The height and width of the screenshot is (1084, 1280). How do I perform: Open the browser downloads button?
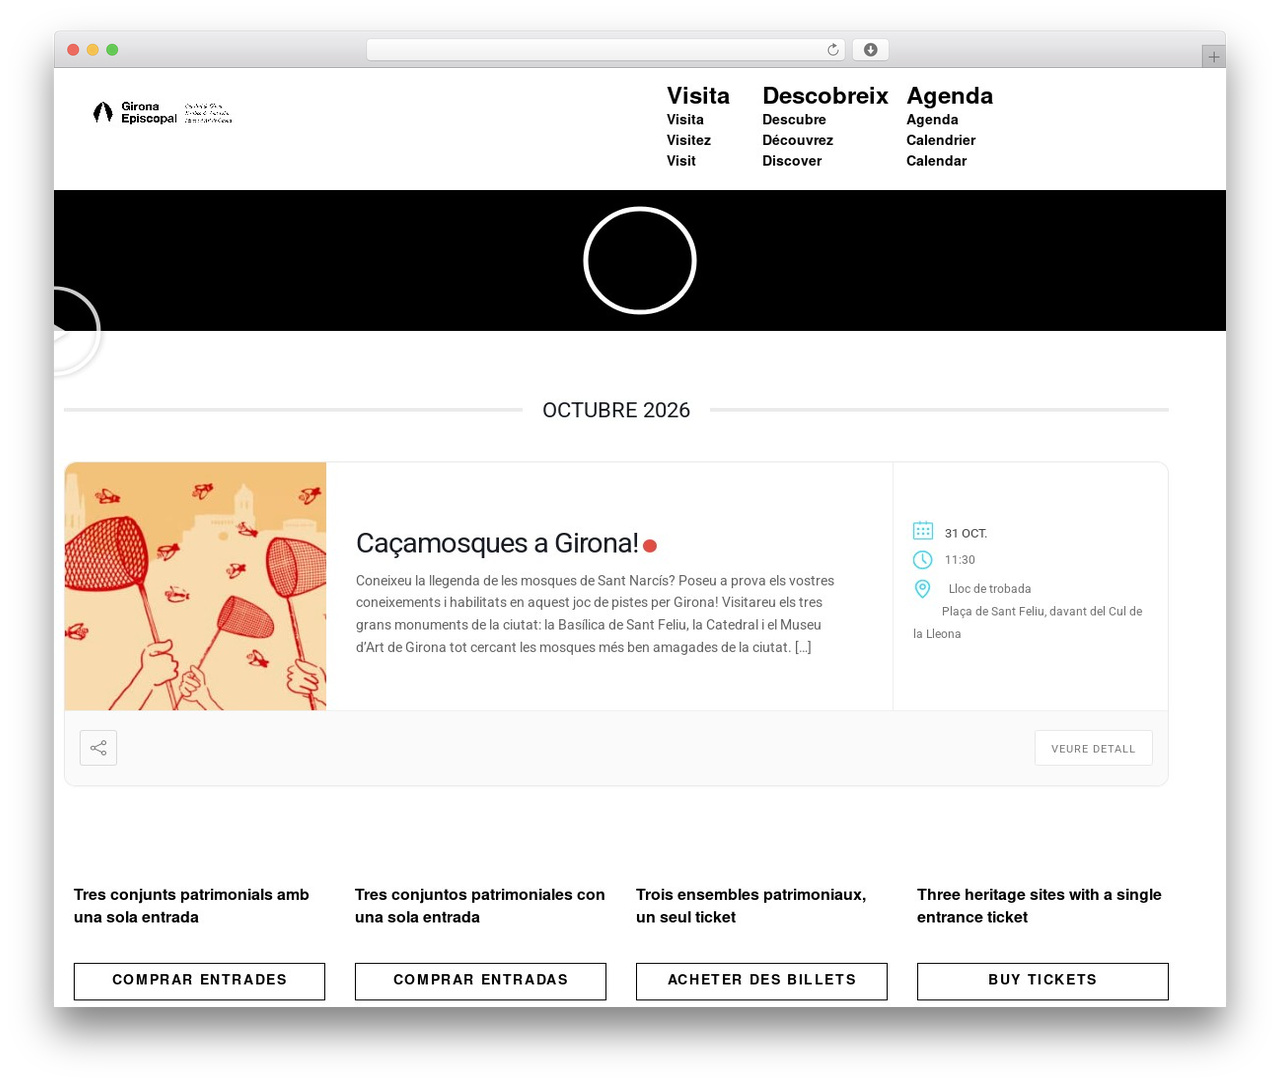[x=870, y=50]
